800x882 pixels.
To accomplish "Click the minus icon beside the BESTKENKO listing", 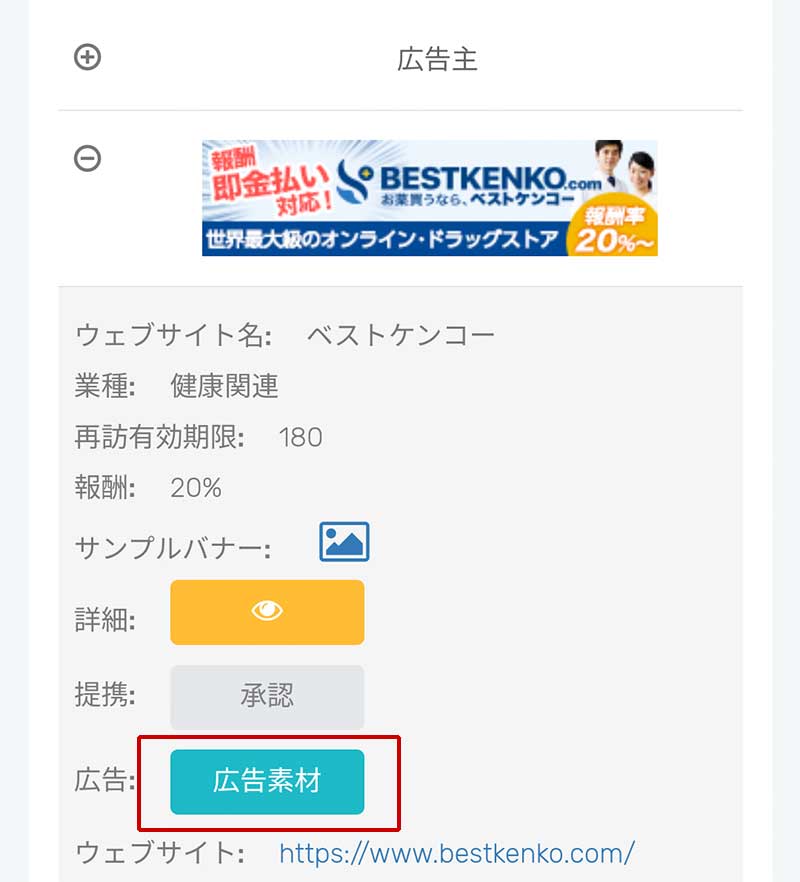I will point(88,158).
